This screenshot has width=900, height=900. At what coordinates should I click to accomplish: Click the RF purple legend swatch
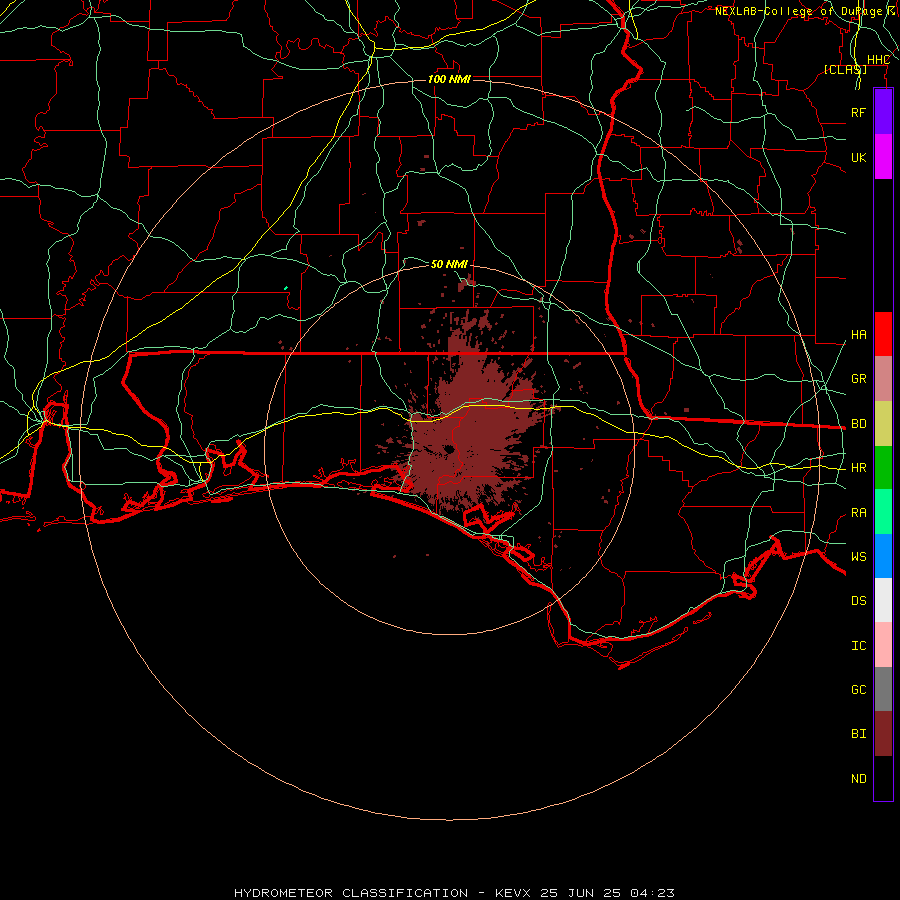[x=883, y=112]
